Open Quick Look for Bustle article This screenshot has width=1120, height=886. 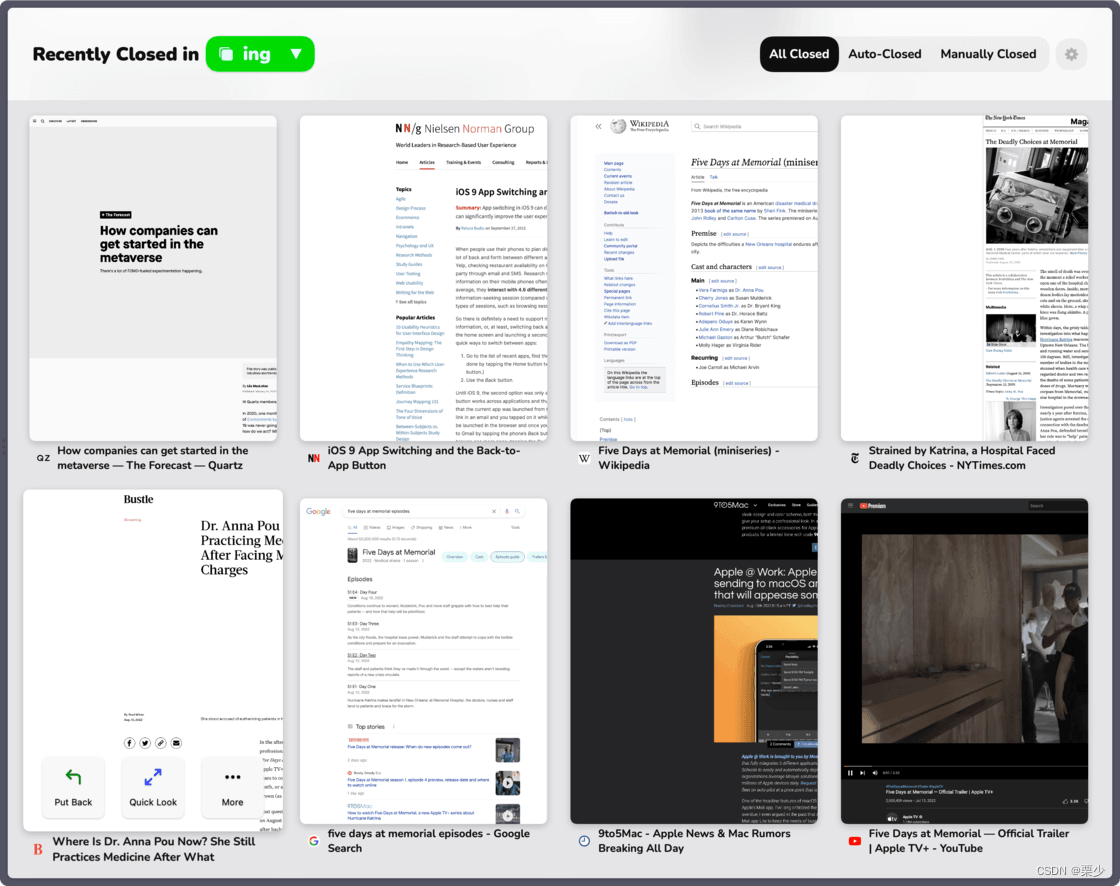point(153,787)
